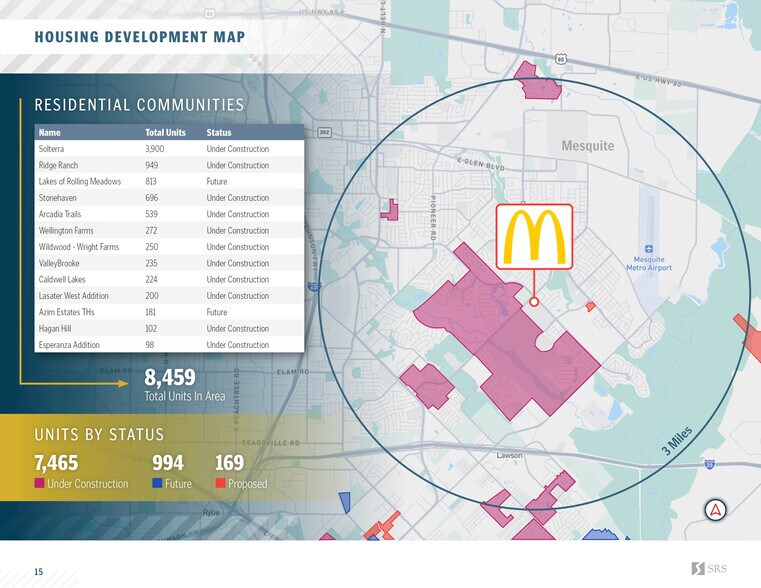Click the site location pin circle
The image size is (761, 588).
[534, 302]
